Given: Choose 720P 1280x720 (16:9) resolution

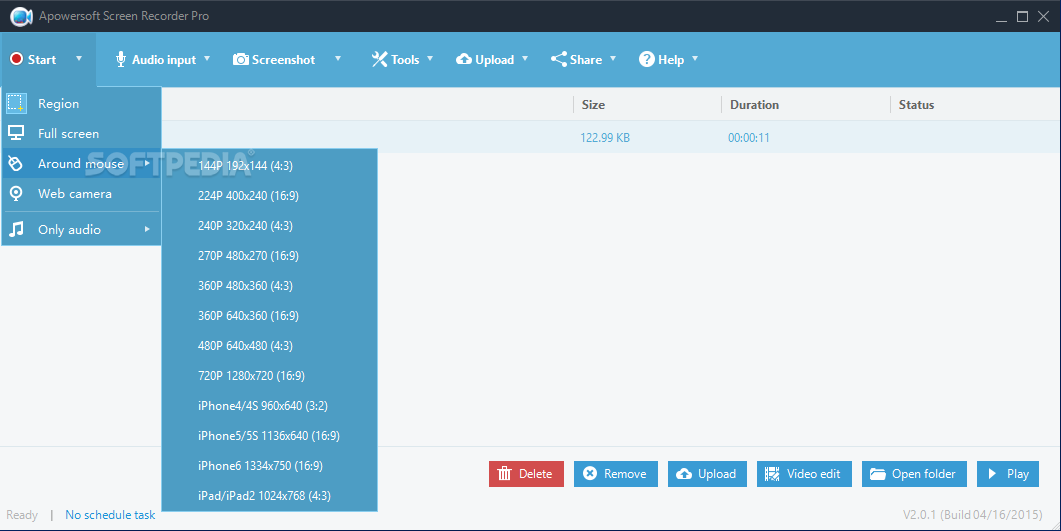Looking at the screenshot, I should click(269, 375).
